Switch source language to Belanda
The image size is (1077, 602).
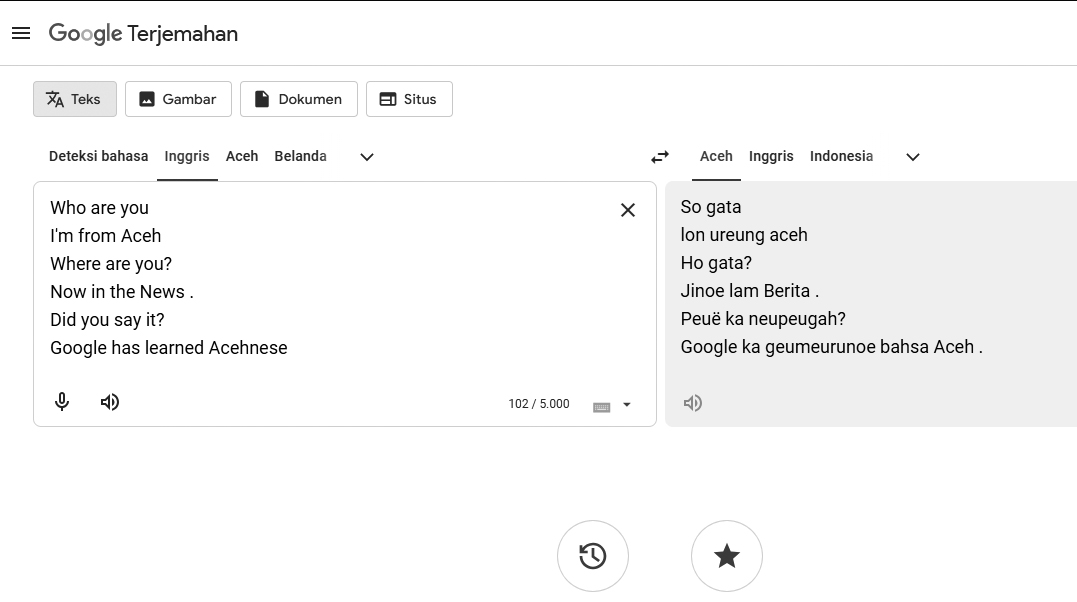tap(300, 156)
